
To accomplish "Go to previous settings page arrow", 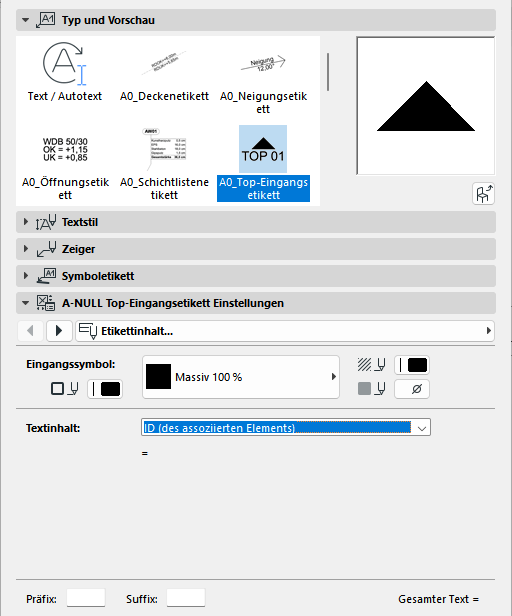I will pos(30,331).
